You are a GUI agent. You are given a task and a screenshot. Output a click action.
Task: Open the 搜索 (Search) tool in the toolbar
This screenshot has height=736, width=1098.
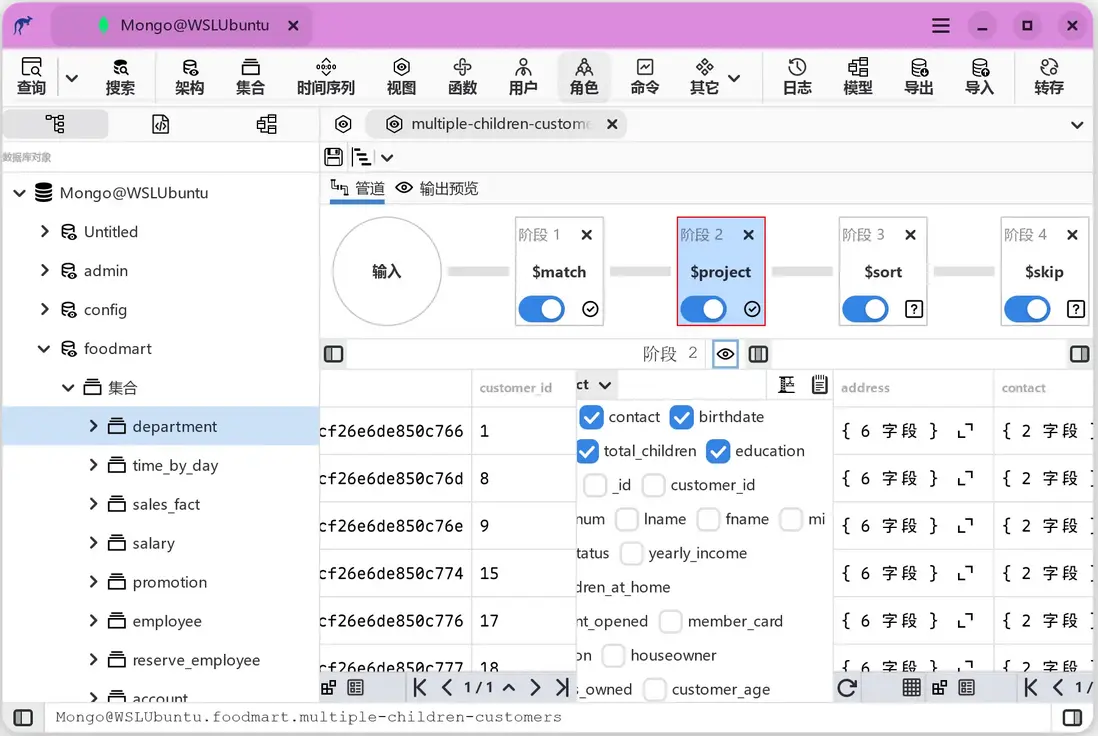point(120,76)
